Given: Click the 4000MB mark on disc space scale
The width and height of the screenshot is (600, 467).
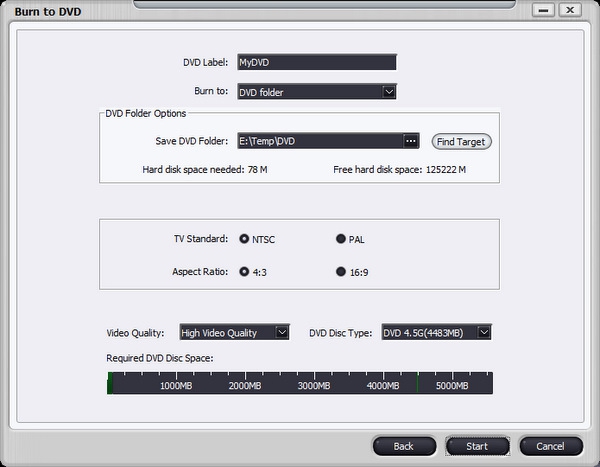Looking at the screenshot, I should [x=383, y=385].
